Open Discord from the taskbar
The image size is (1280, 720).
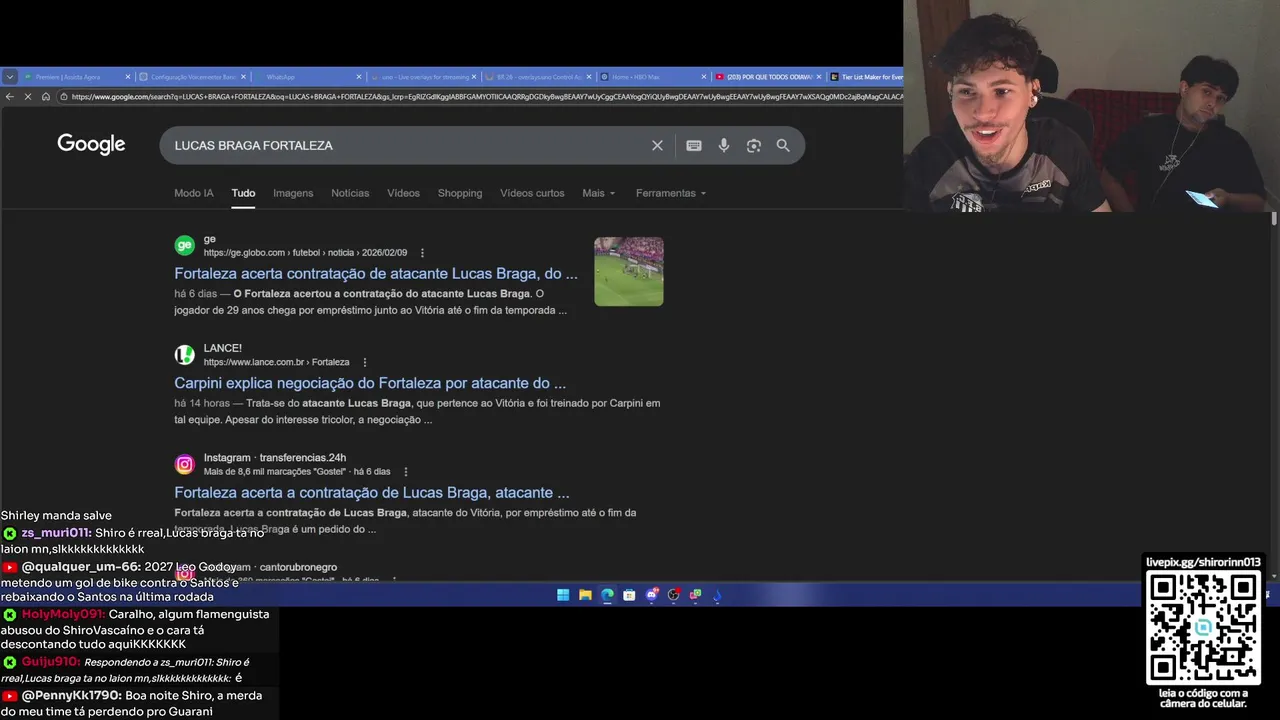coord(651,595)
